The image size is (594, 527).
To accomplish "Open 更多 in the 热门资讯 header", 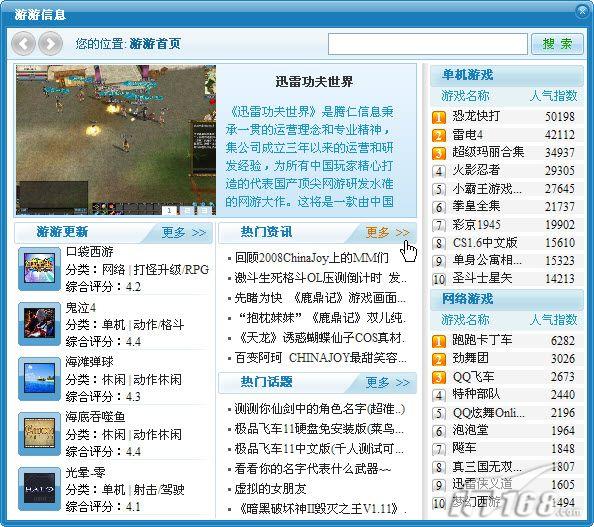I will 387,232.
